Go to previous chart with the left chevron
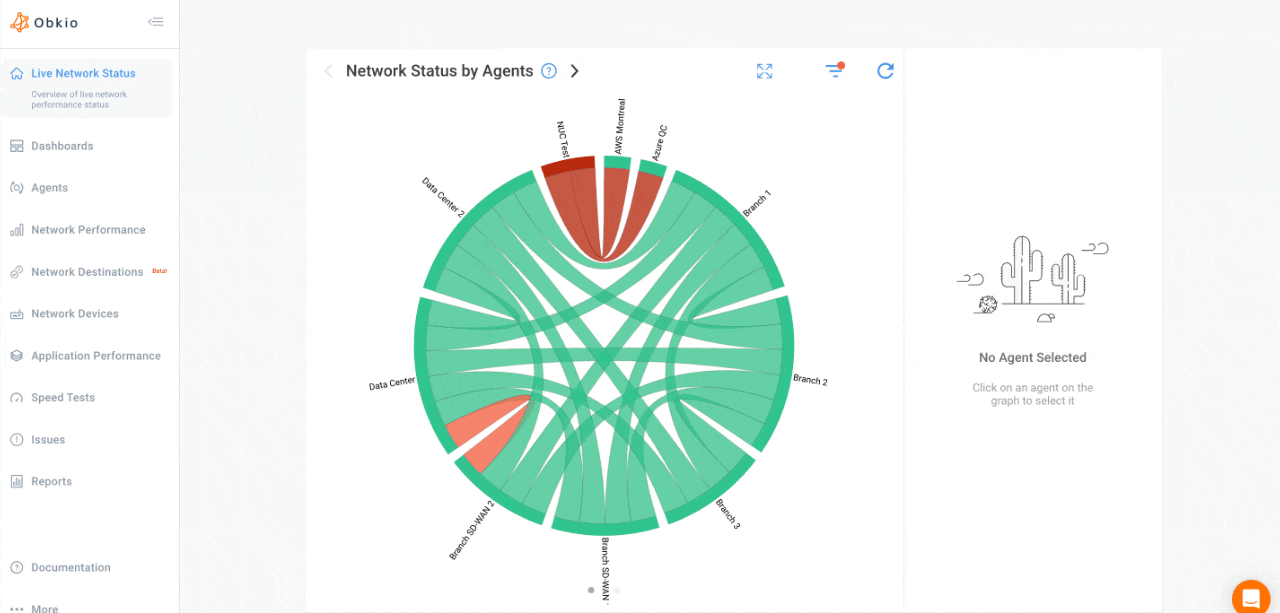1280x613 pixels. point(328,71)
